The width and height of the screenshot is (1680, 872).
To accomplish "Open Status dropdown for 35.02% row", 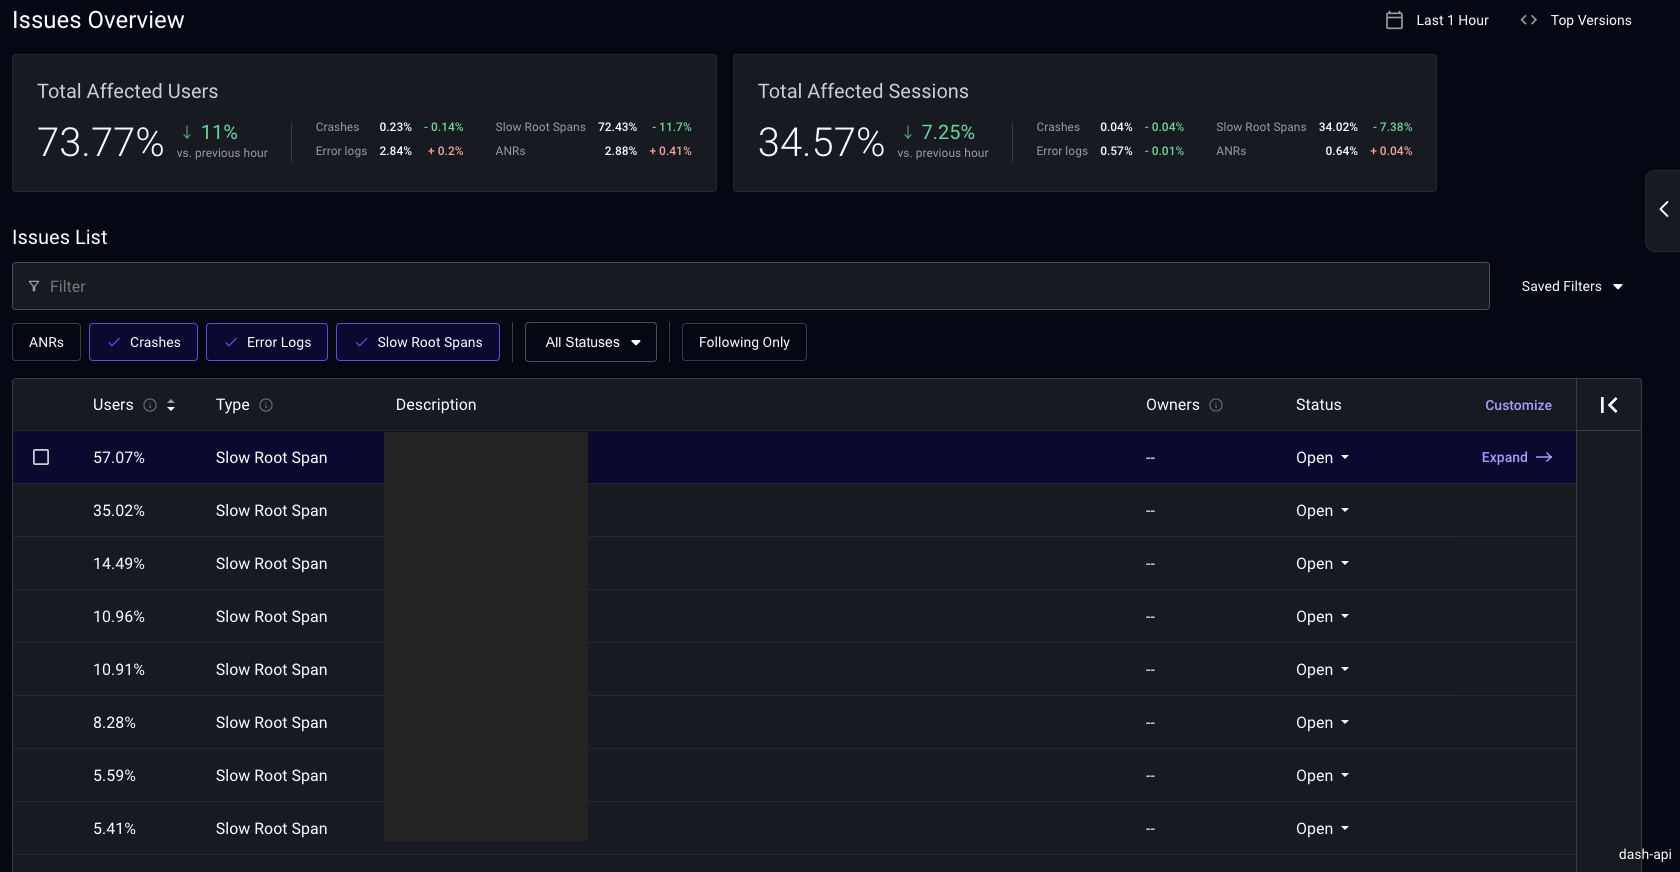I will point(1323,510).
